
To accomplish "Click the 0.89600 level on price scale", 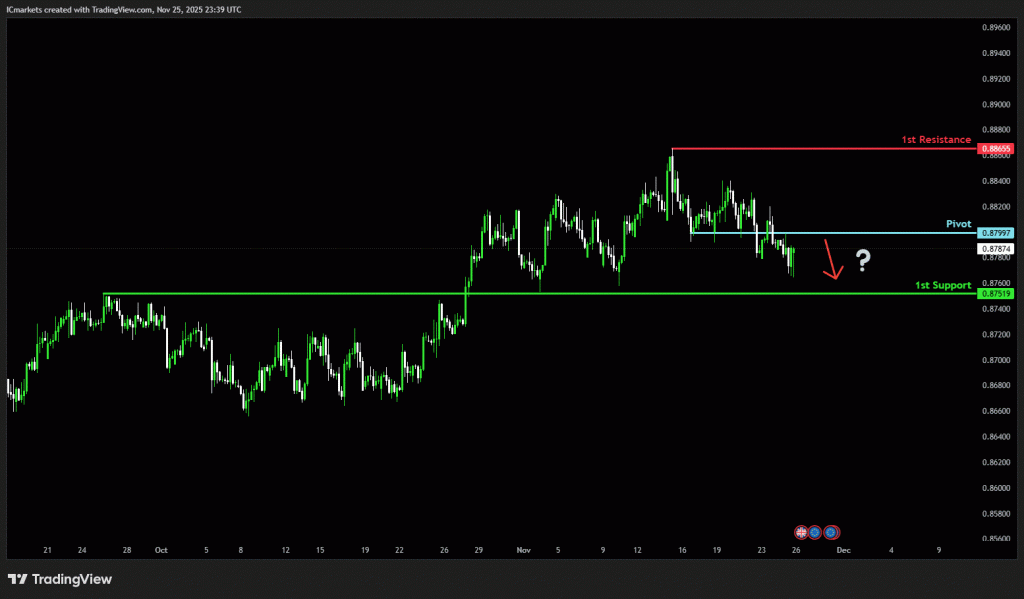I will [996, 28].
